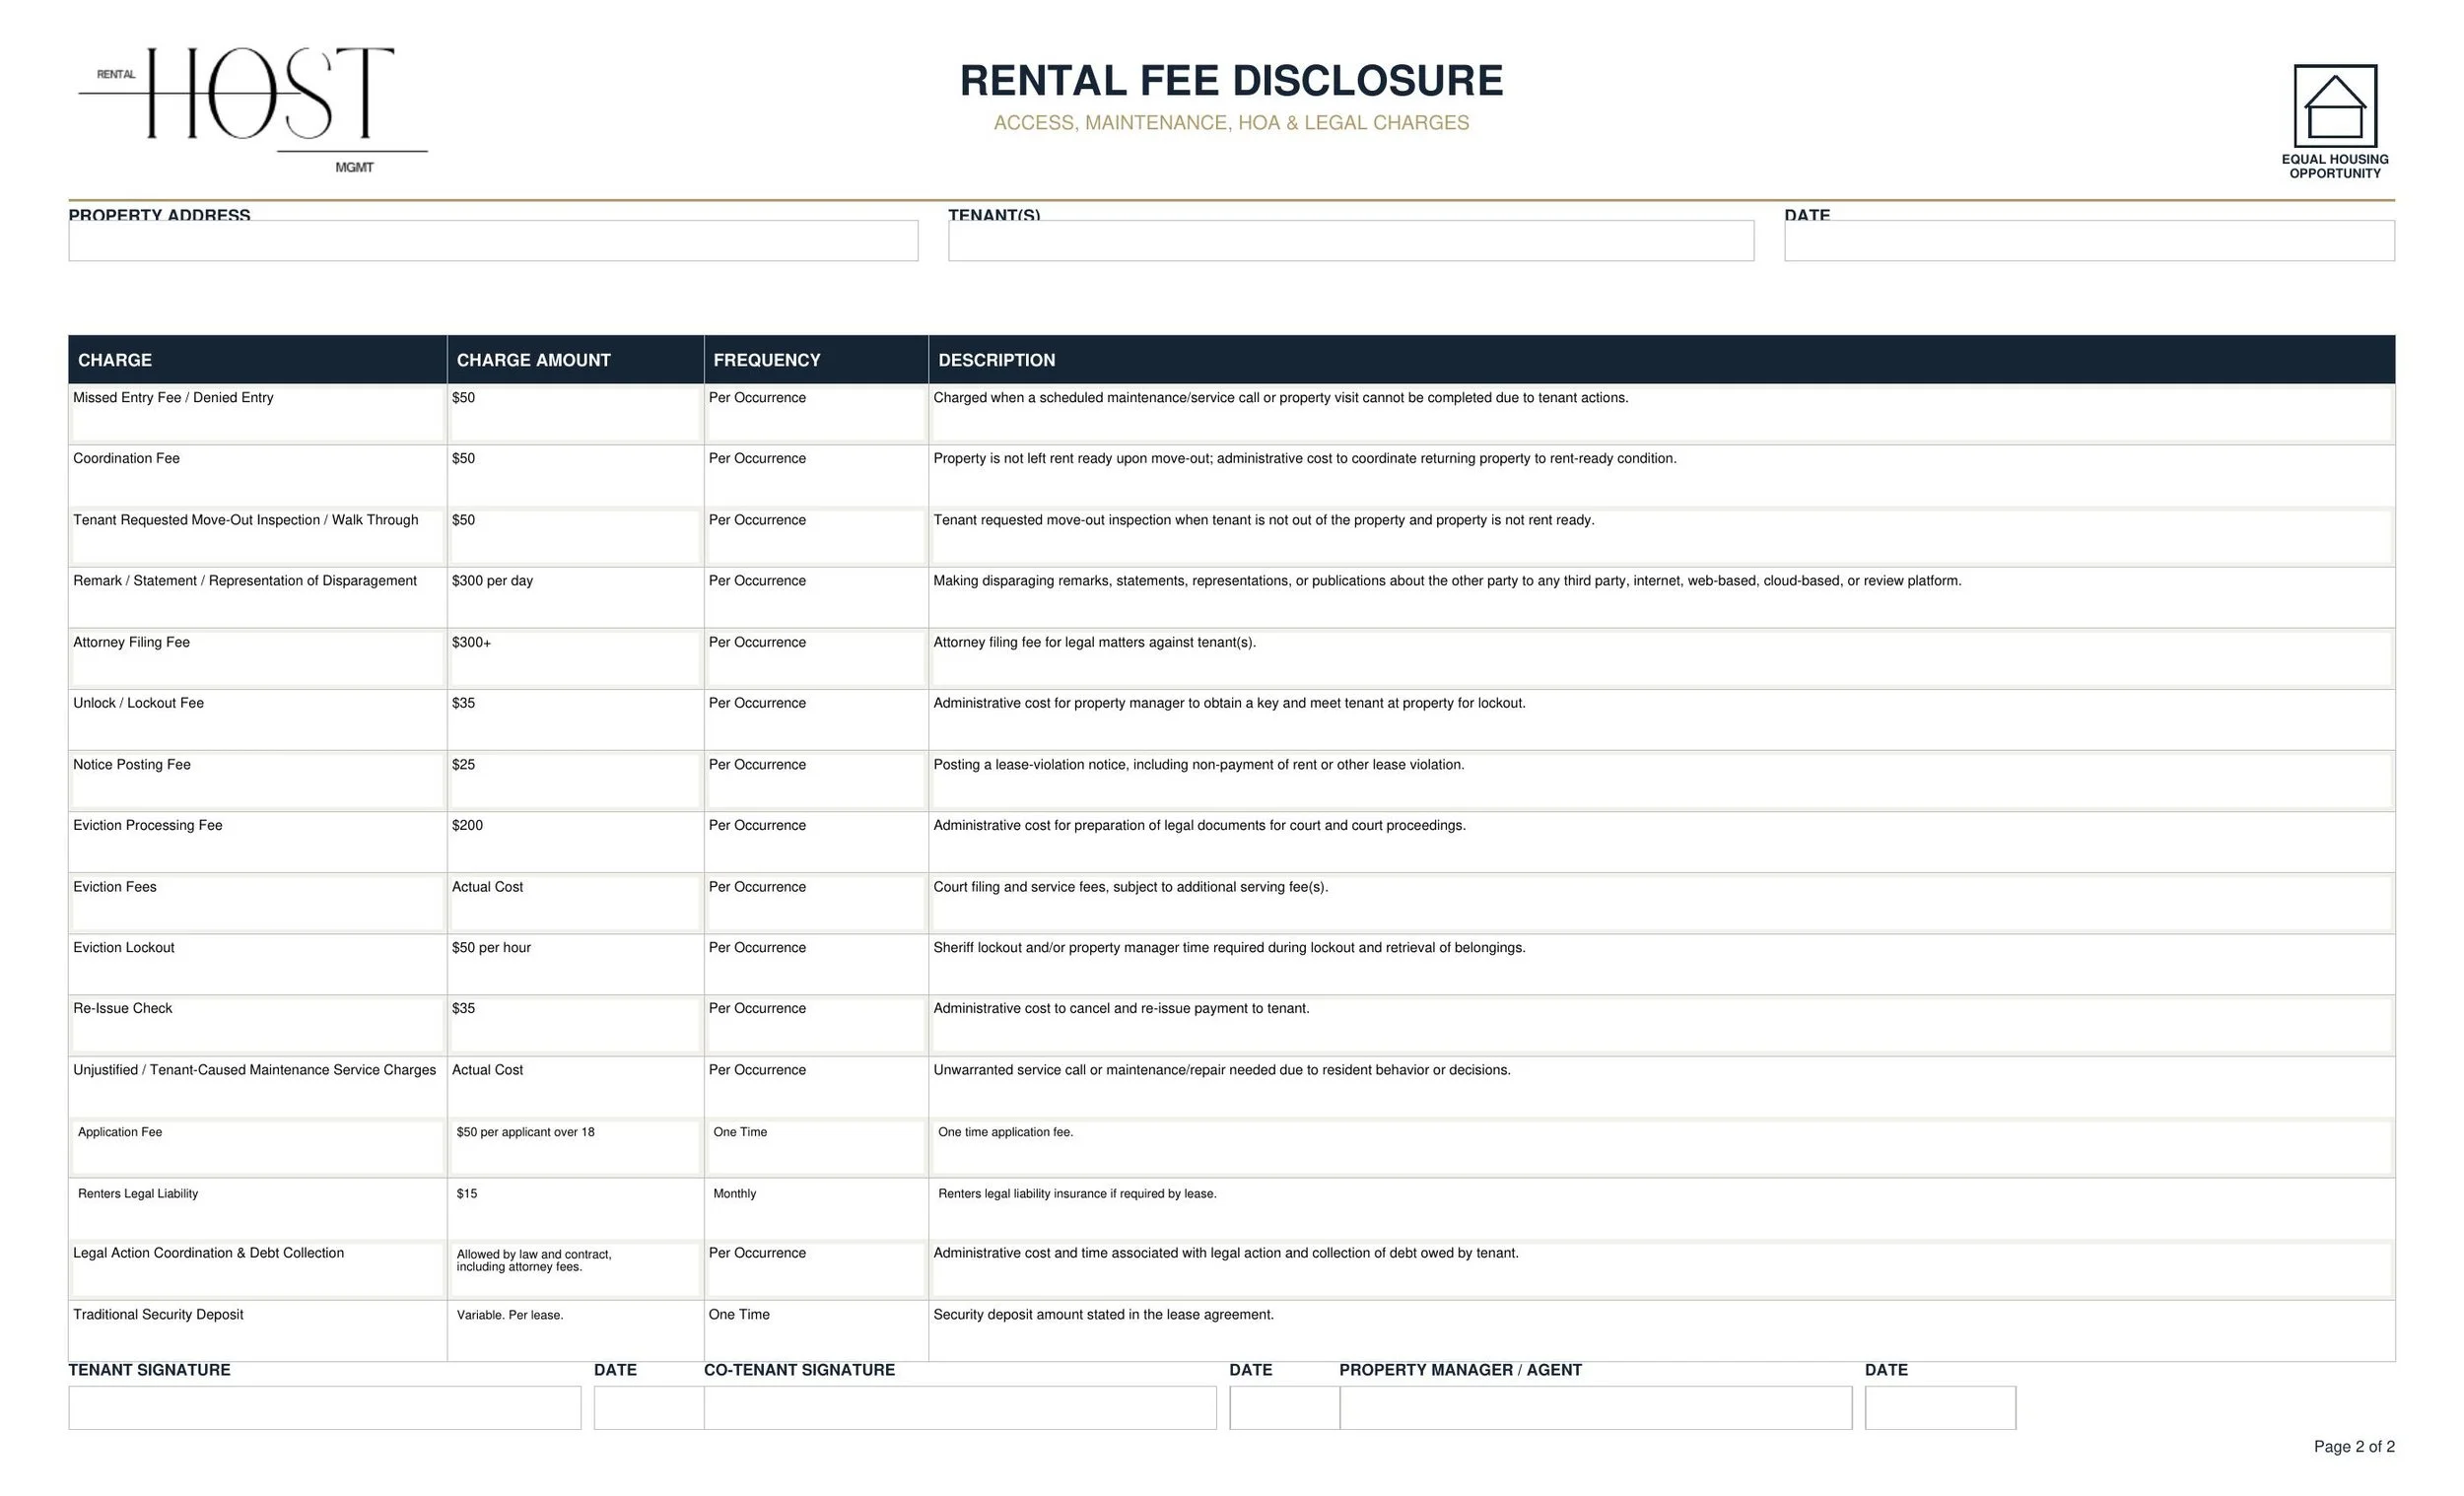Screen dimensions: 2464x1496
Task: Click the '$300 per day' amount cell
Action: coord(576,598)
